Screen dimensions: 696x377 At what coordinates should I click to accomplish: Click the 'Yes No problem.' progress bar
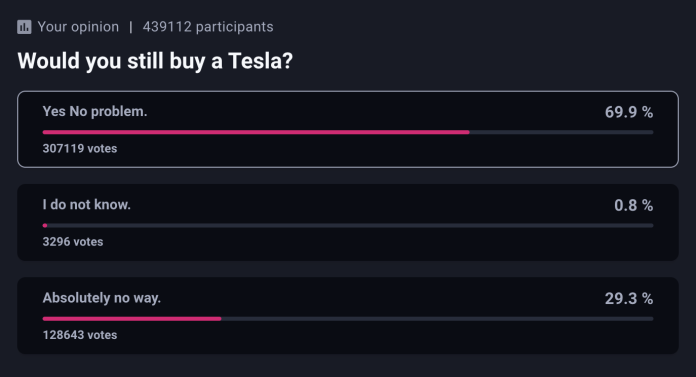348,132
